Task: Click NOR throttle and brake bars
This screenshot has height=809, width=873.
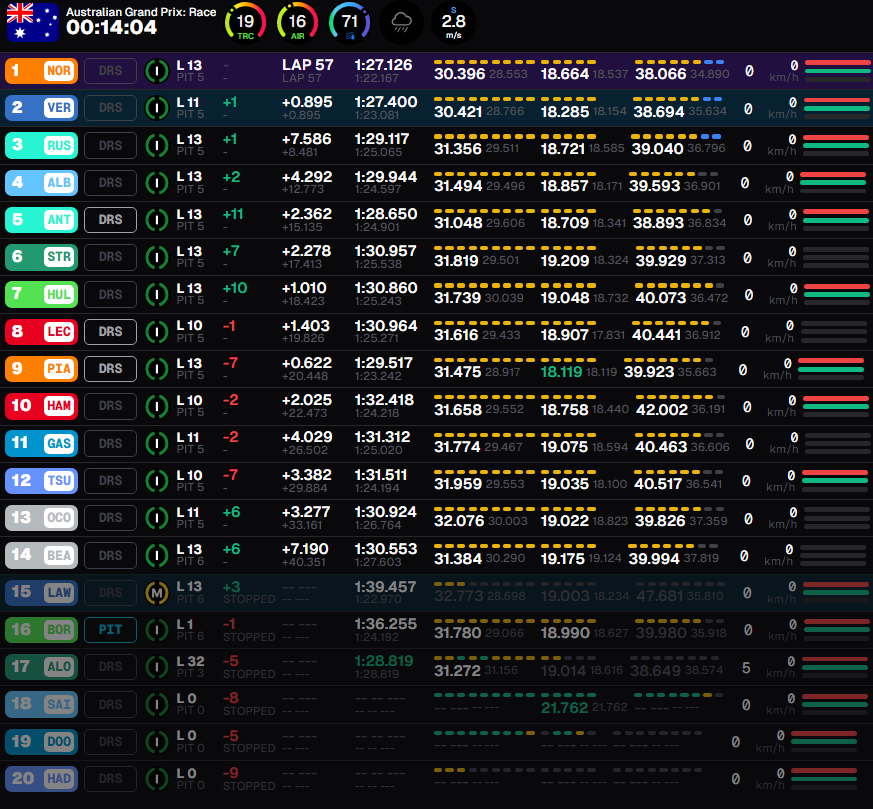Action: [837, 71]
